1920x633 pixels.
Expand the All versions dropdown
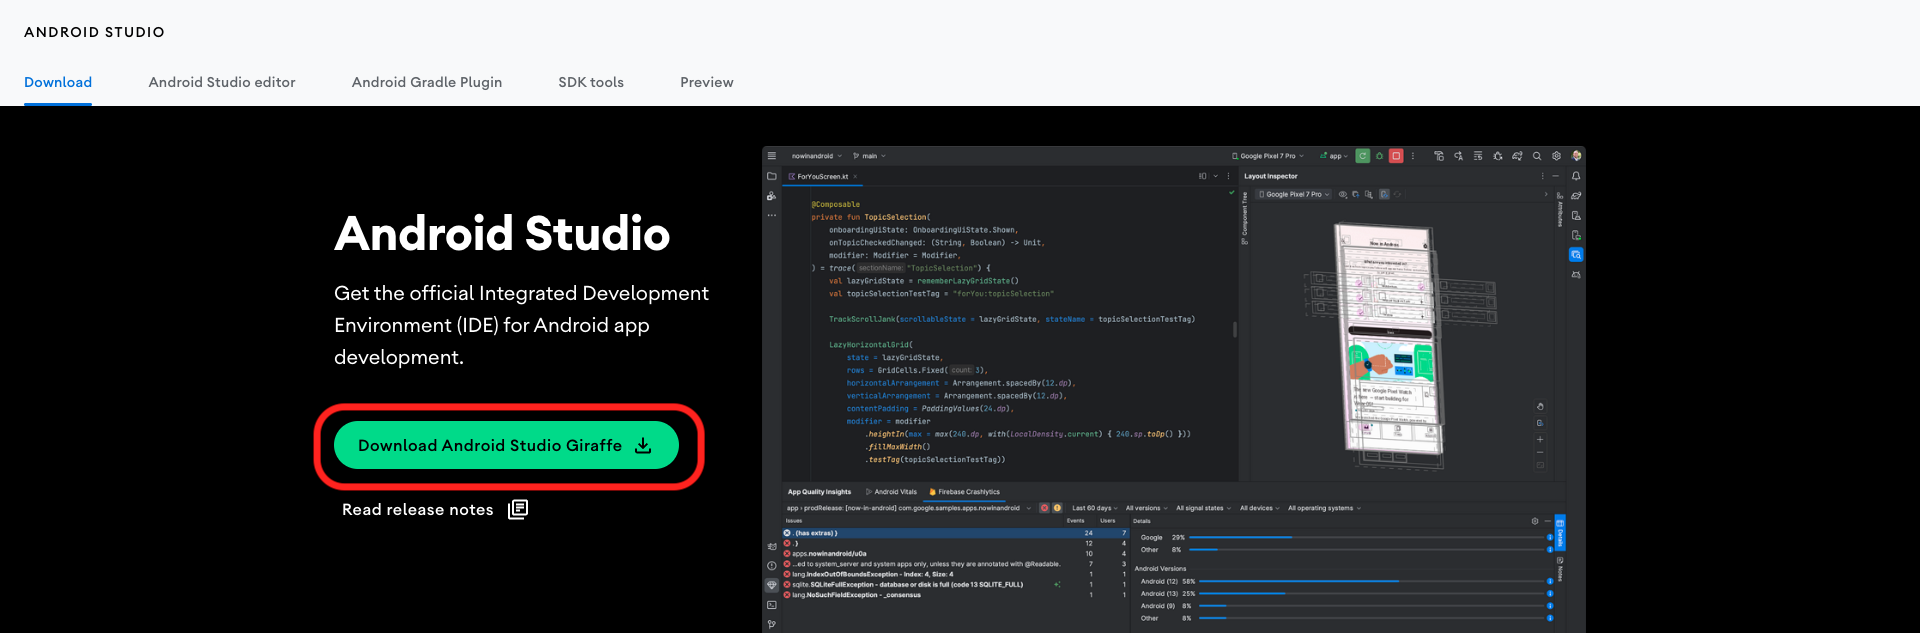click(x=1147, y=508)
